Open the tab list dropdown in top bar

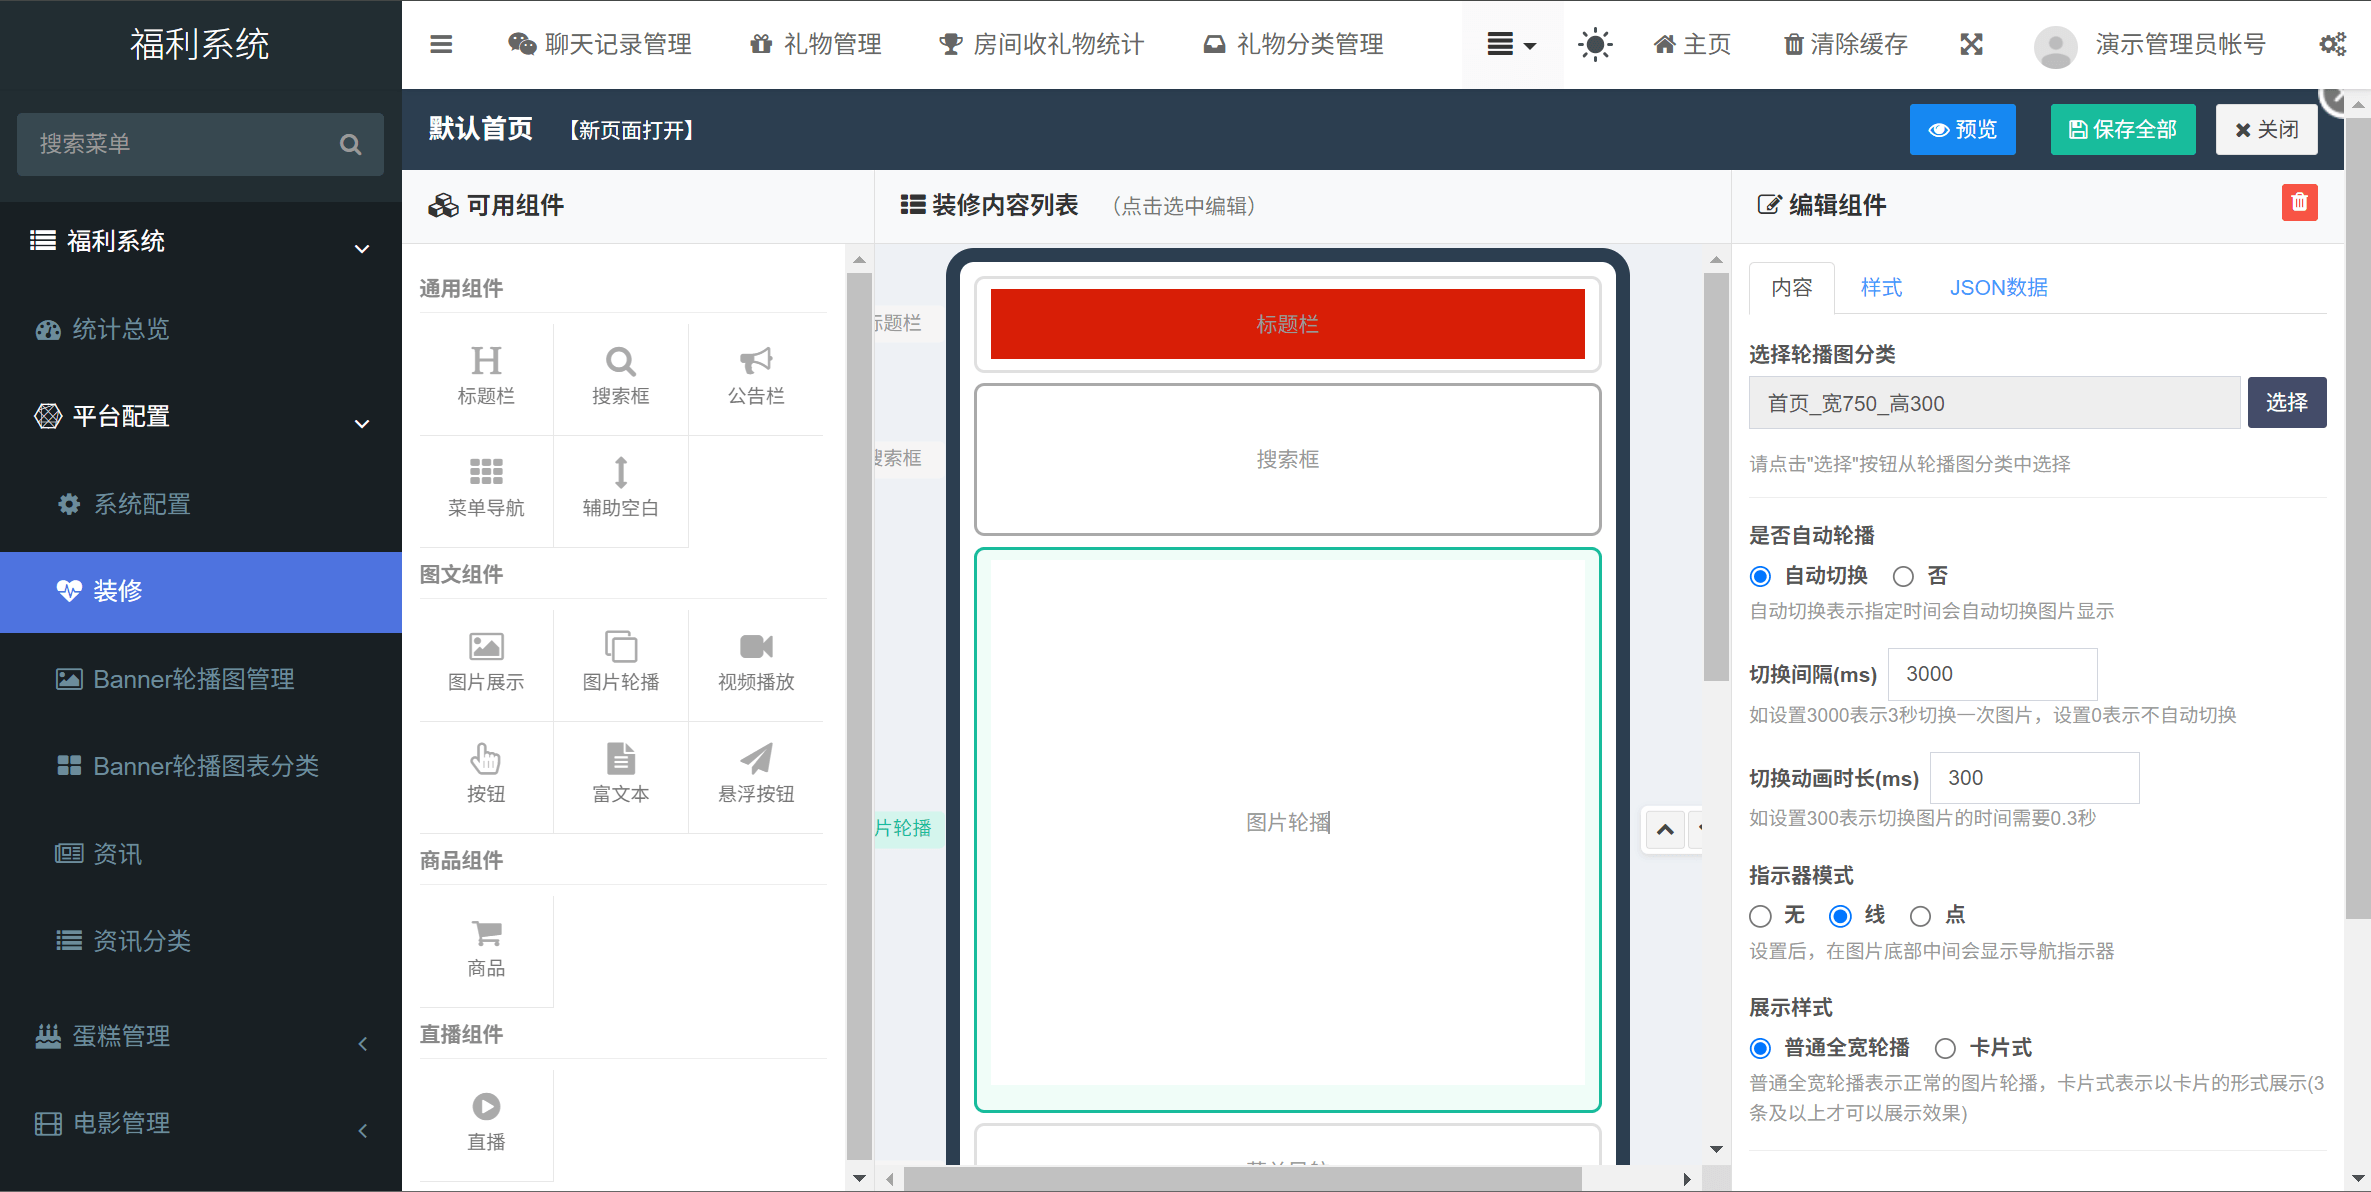[1511, 45]
